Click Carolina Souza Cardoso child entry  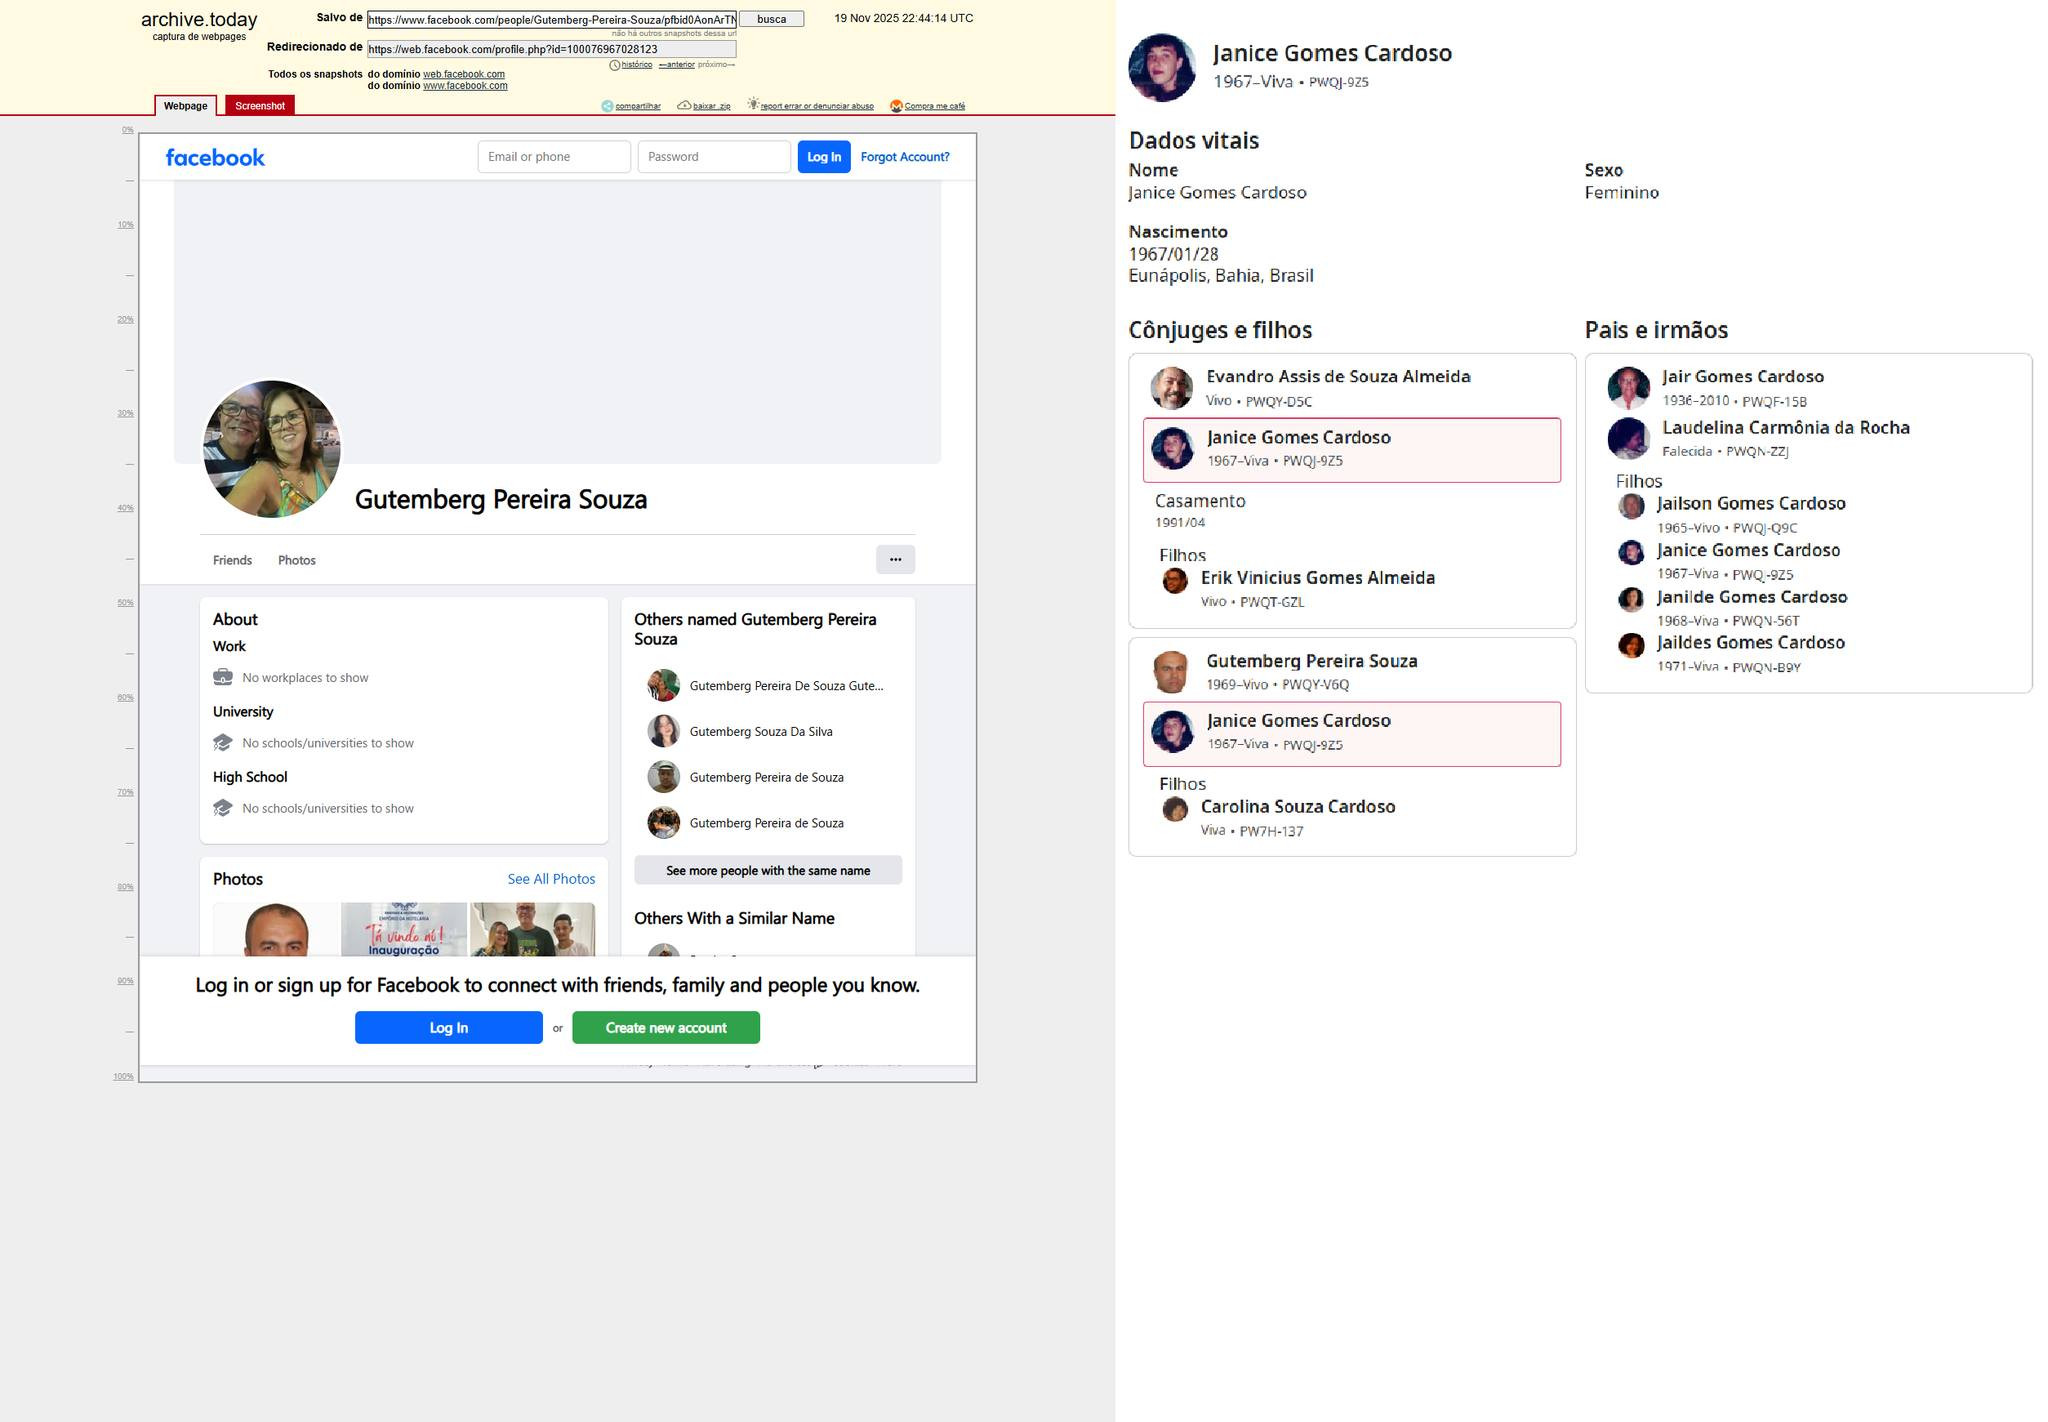pyautogui.click(x=1297, y=807)
